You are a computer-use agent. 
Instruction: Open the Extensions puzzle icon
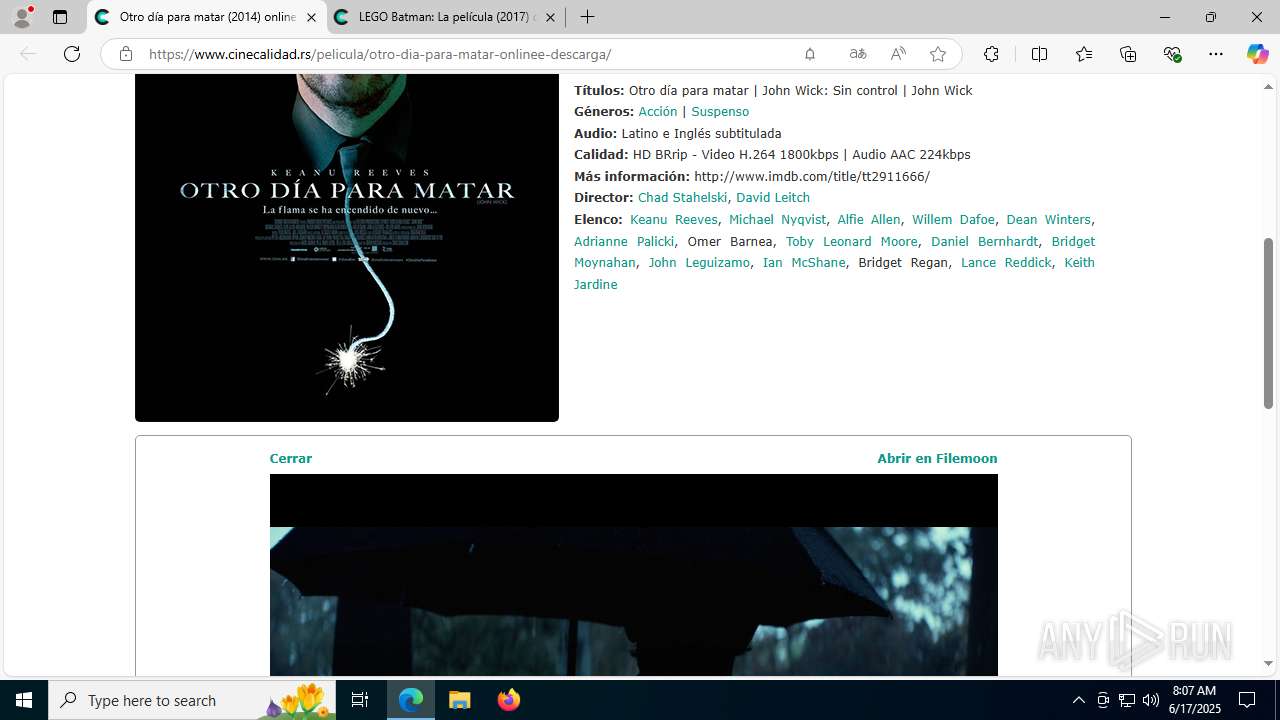point(991,54)
